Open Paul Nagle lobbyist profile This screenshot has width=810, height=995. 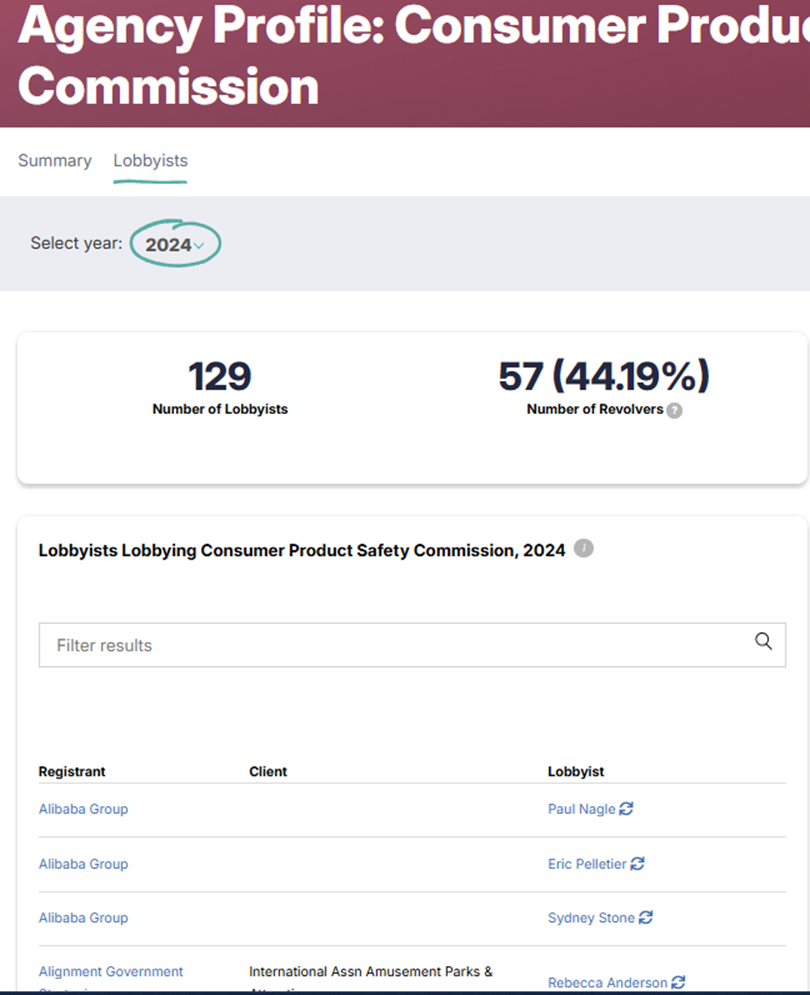pos(581,809)
